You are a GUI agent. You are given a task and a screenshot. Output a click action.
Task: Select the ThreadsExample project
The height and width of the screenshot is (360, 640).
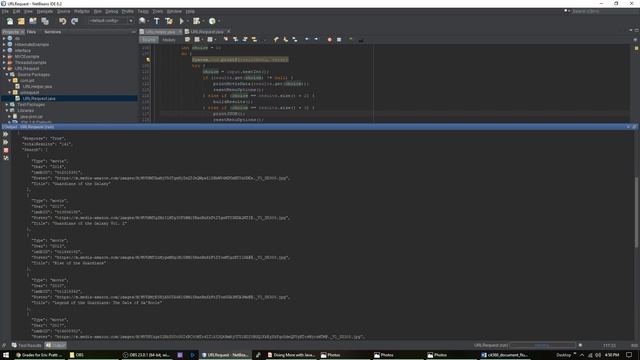(31, 62)
